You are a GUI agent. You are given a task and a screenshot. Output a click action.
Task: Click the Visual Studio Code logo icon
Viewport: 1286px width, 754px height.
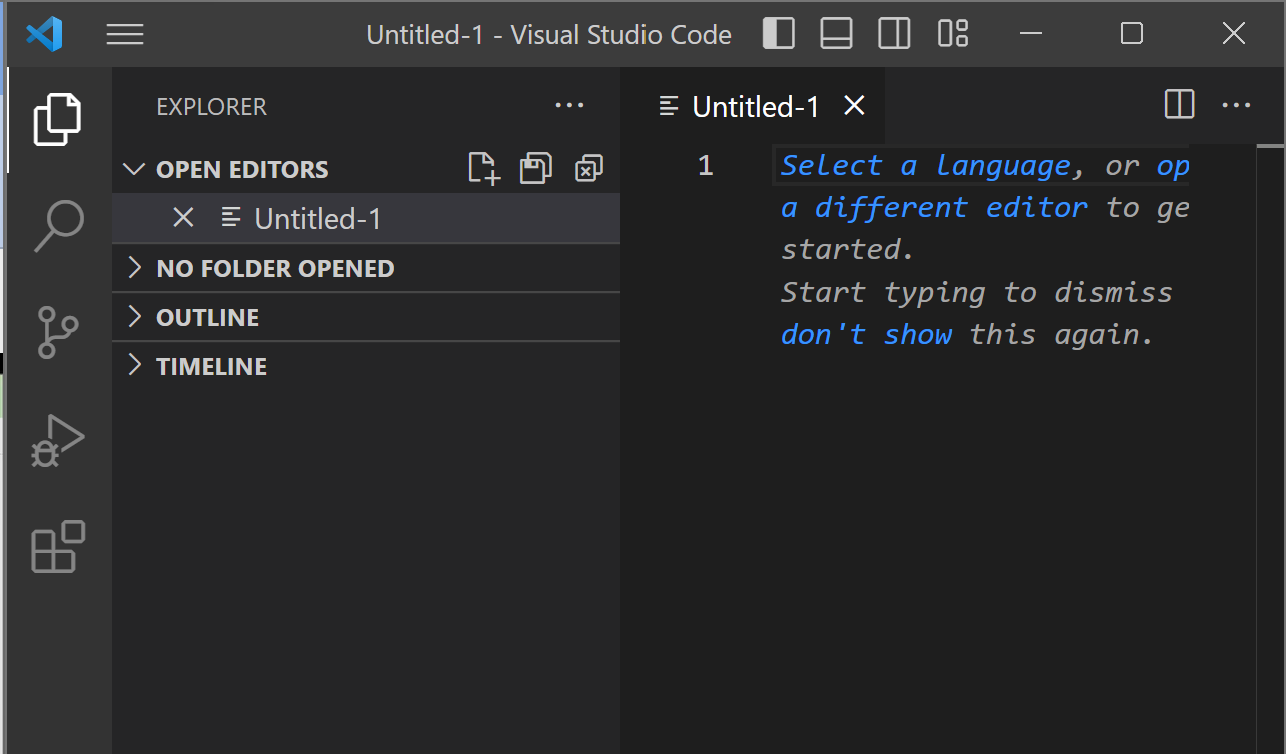click(44, 35)
